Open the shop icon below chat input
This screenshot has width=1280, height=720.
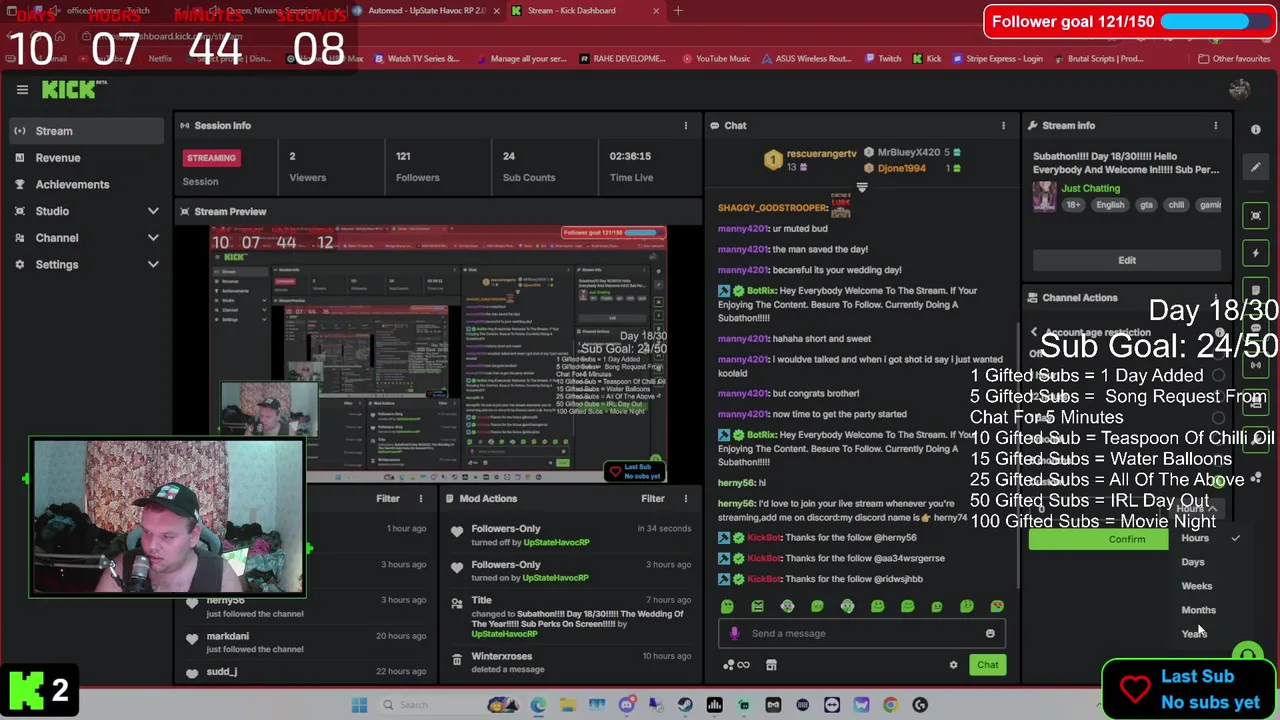tap(771, 665)
